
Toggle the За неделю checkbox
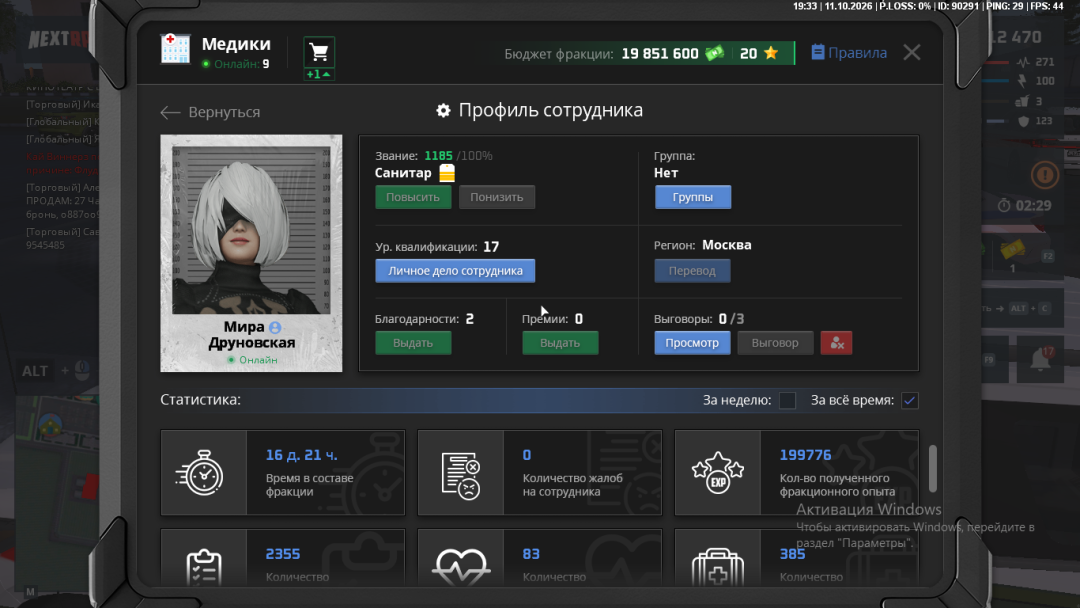[787, 400]
